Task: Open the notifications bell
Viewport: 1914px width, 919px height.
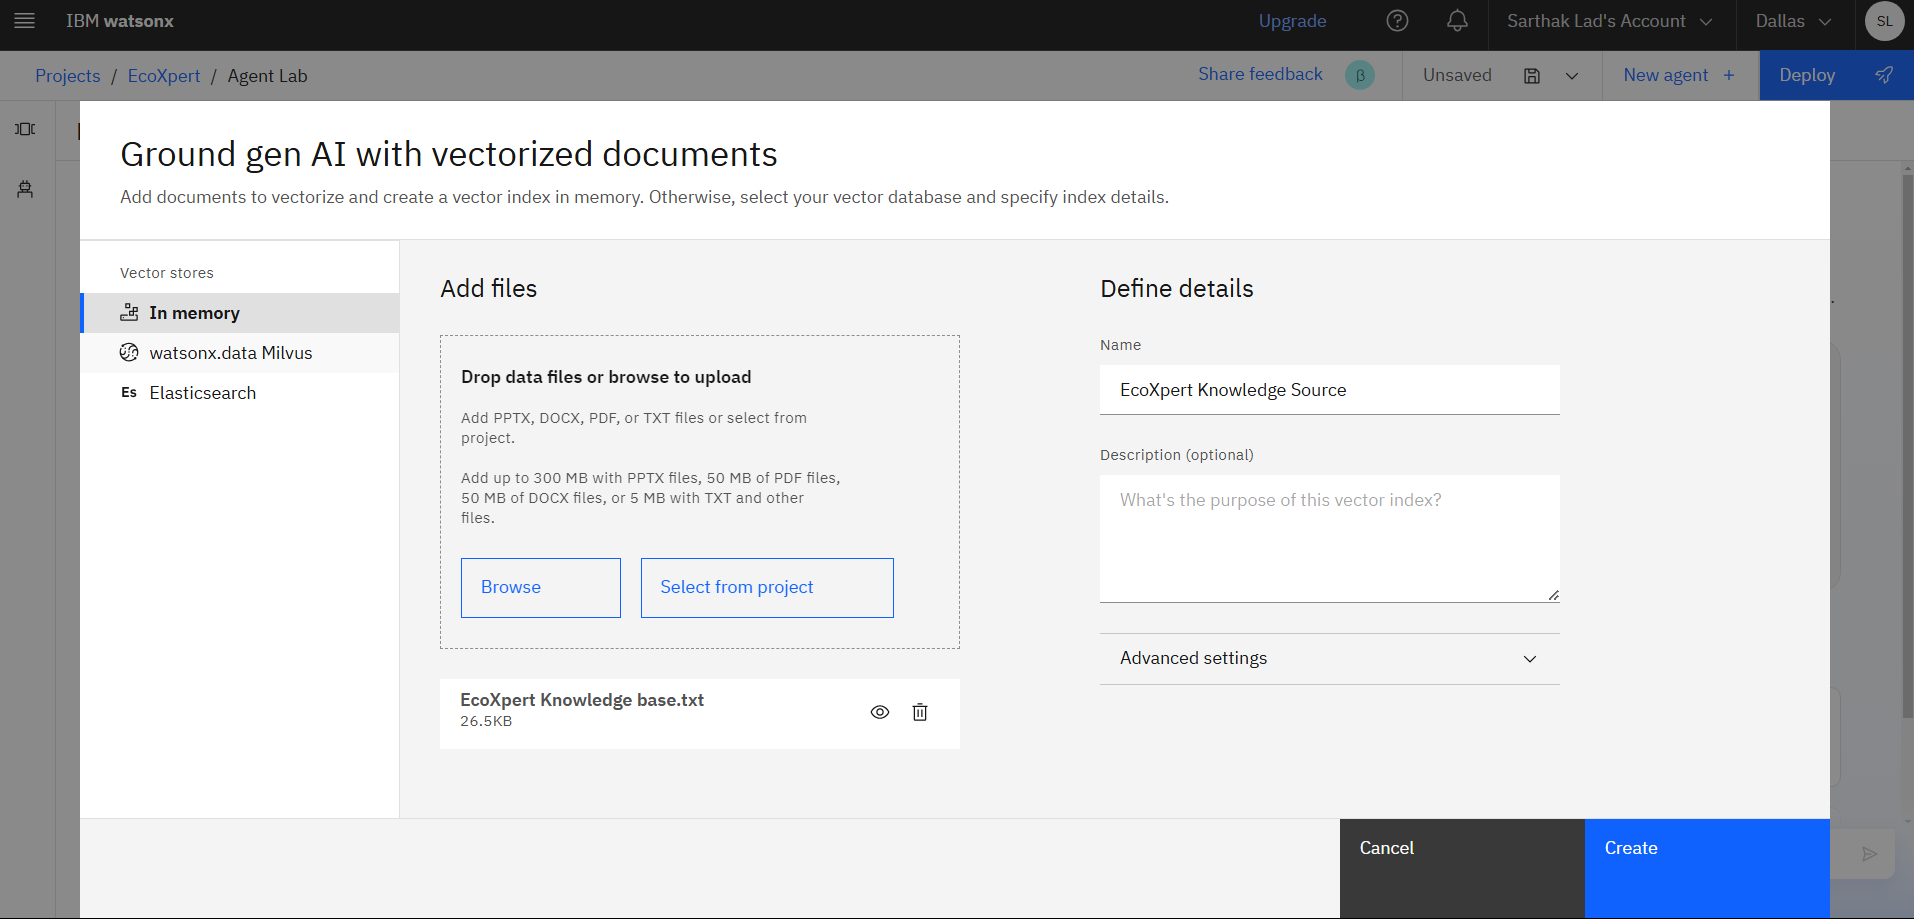Action: [1457, 21]
